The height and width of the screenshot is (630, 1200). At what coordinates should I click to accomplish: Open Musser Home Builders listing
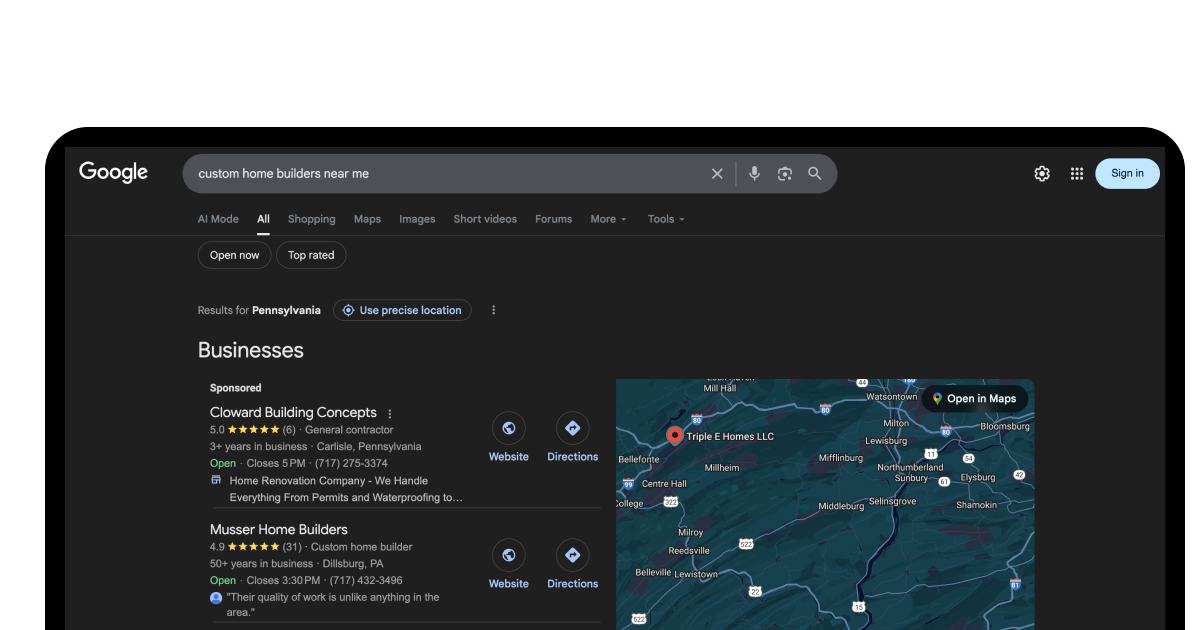tap(279, 529)
